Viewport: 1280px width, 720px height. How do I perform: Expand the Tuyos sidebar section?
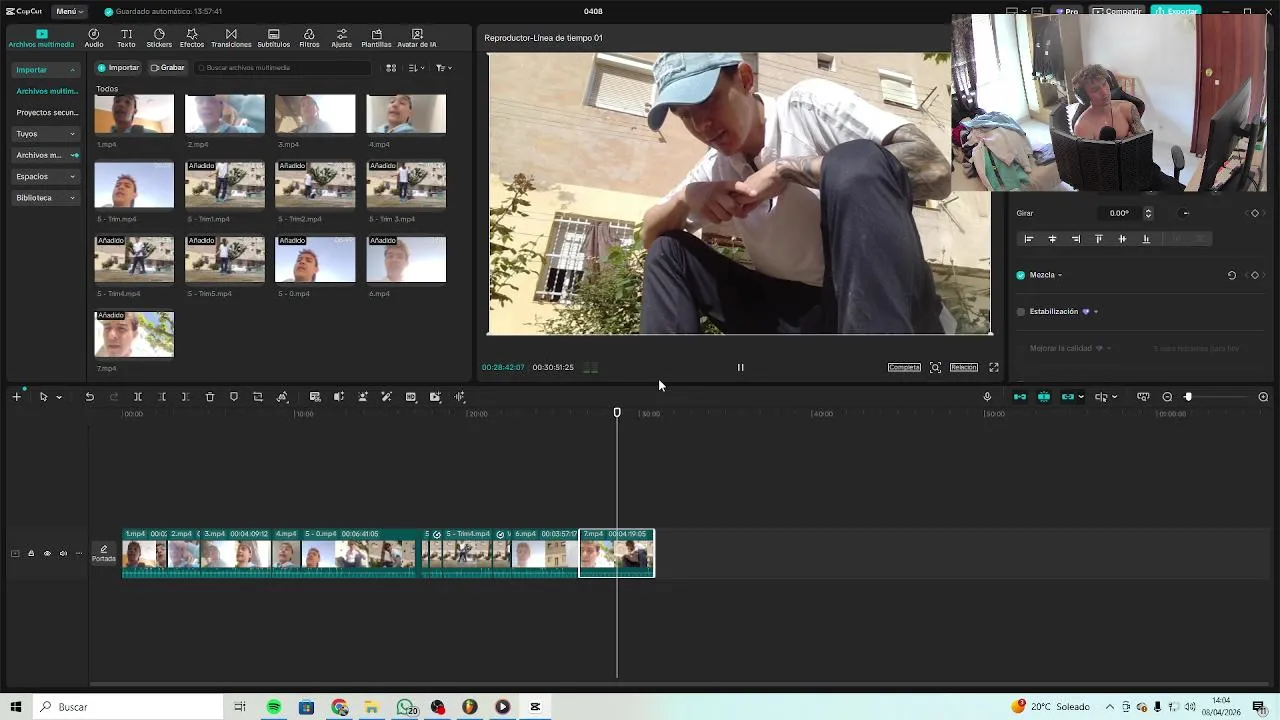pos(46,134)
